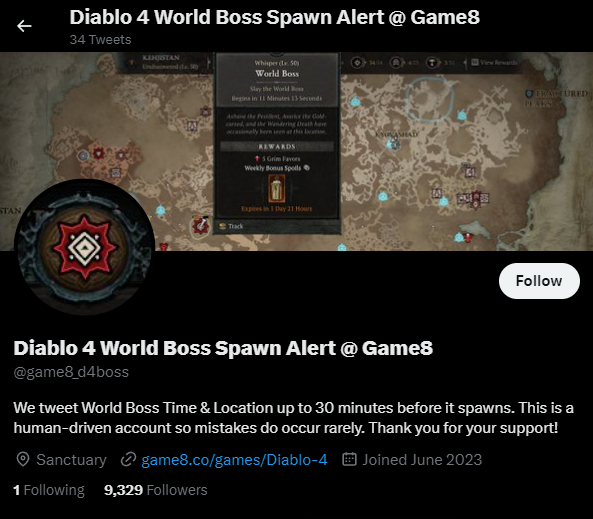Click the Track option in banner
This screenshot has height=519, width=593.
click(231, 226)
